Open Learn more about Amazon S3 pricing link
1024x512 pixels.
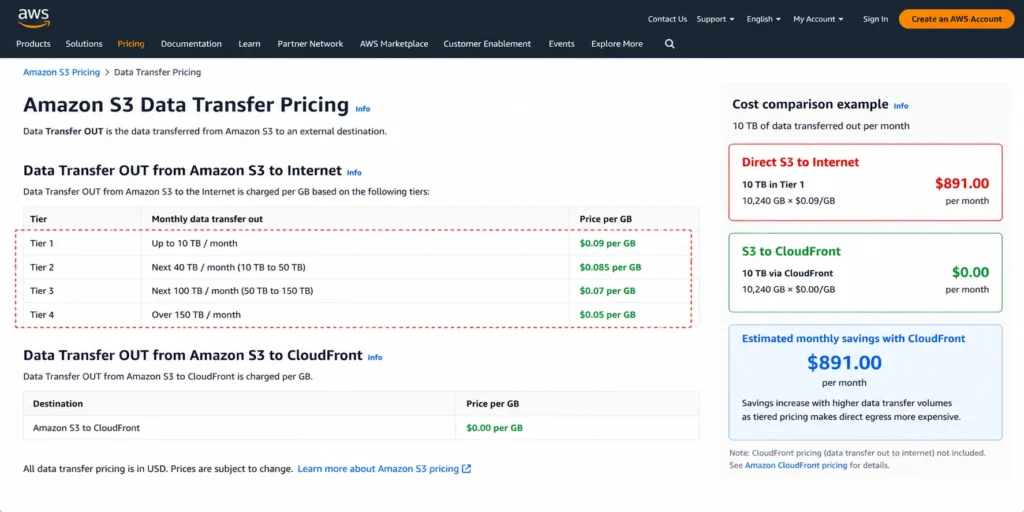click(x=384, y=469)
